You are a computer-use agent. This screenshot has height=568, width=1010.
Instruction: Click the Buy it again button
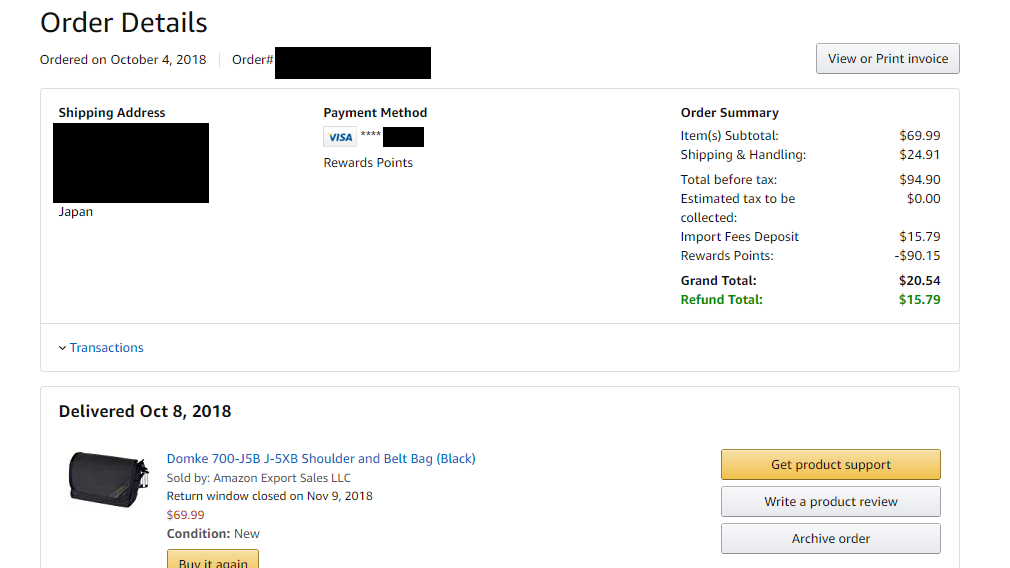tap(213, 559)
